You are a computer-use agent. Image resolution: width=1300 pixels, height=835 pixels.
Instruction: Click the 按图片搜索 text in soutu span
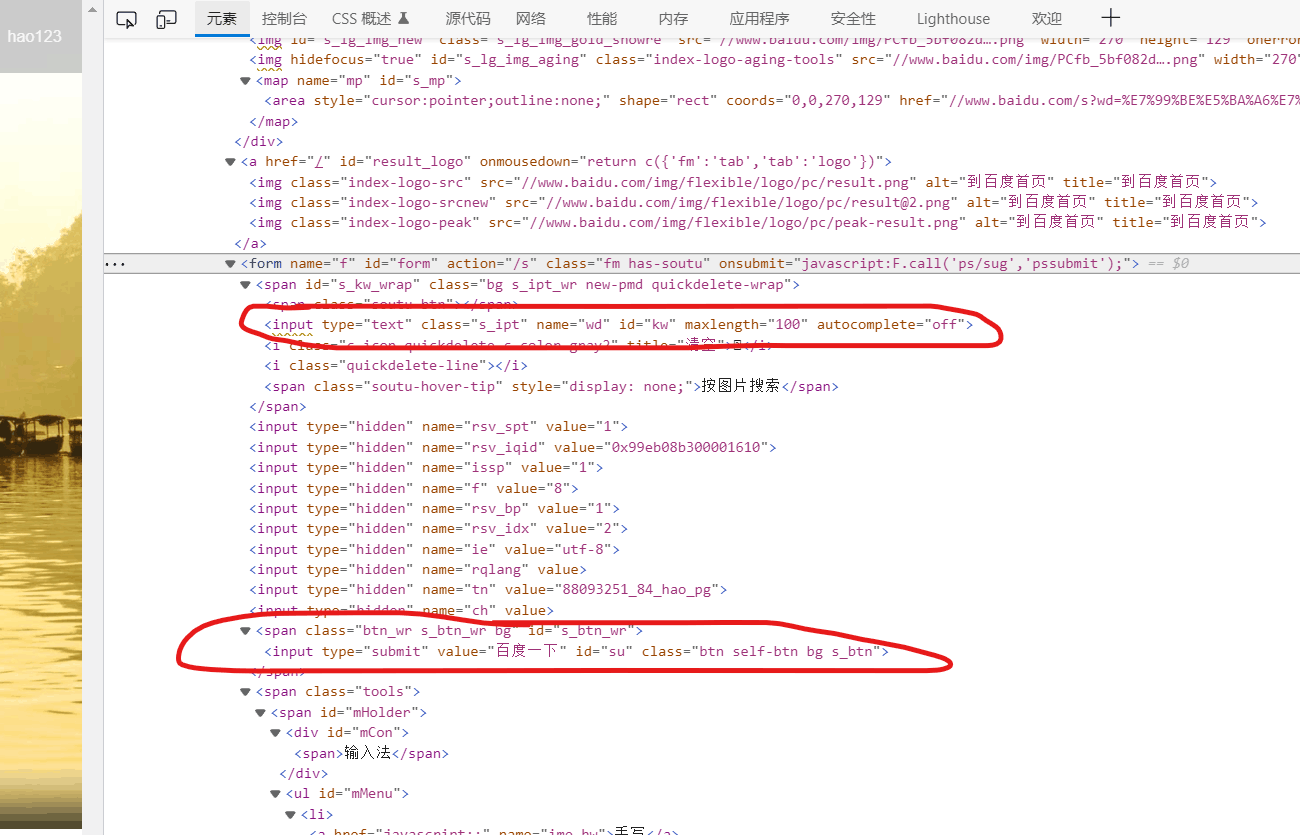point(740,386)
